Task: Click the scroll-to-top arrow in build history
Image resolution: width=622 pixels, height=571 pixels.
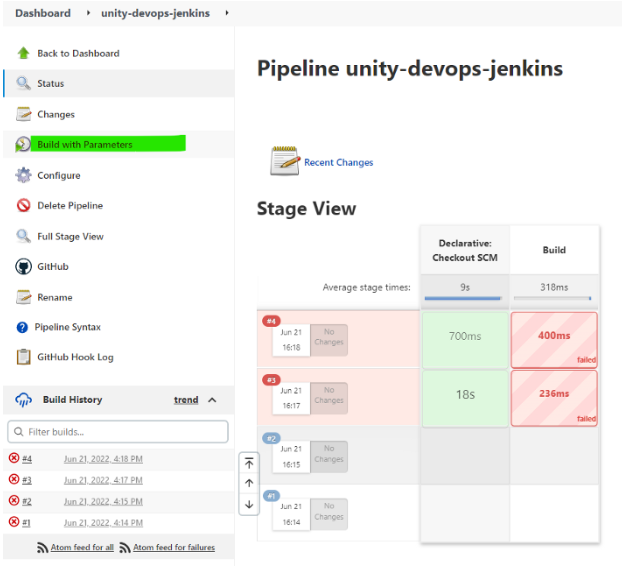Action: pos(249,463)
